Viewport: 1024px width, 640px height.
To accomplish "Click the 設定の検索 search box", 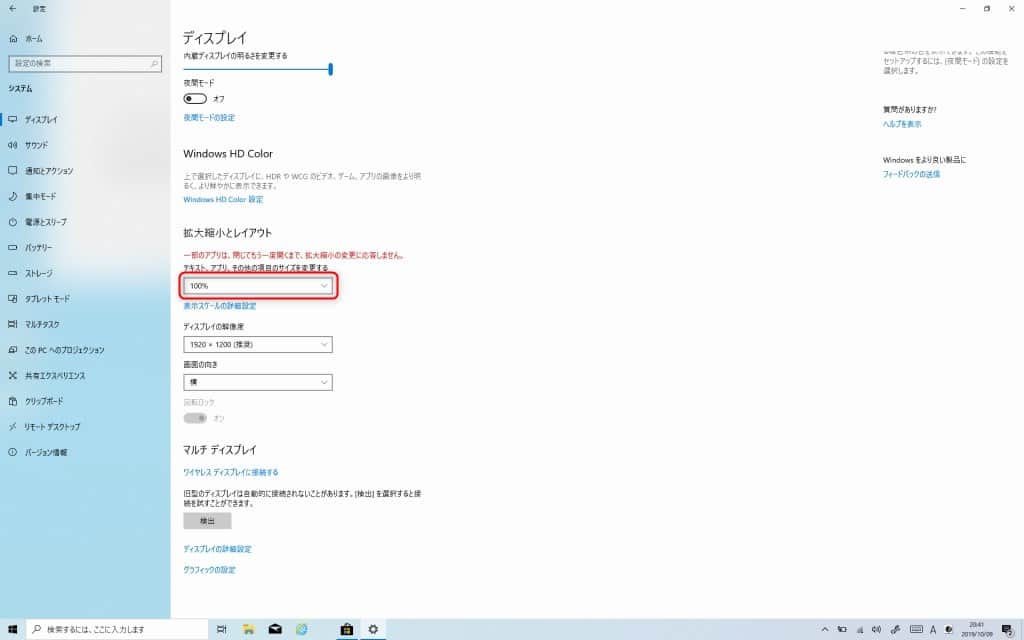I will click(84, 63).
